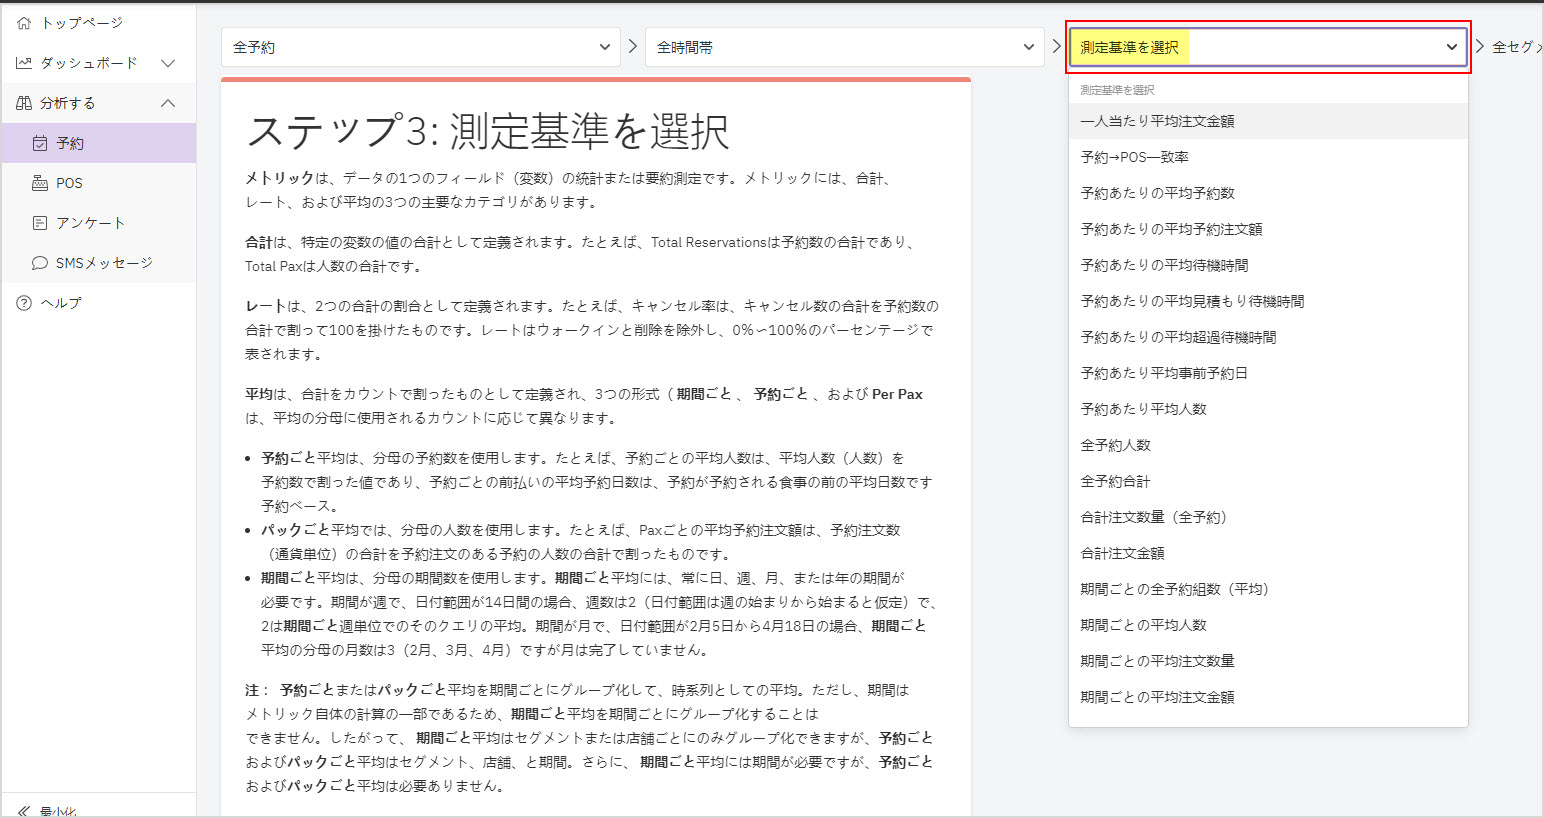Click the home icon beside トップページ
This screenshot has height=818, width=1544.
[x=24, y=23]
